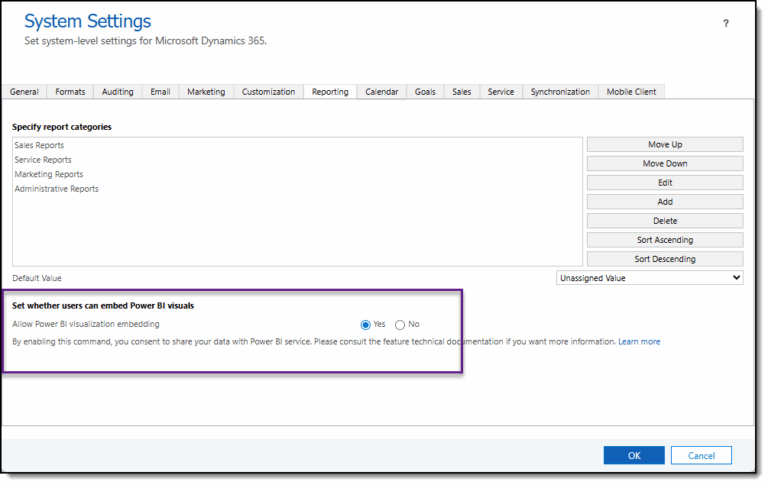Select Service Reports category
Screen dimensions: 768x485
coord(43,160)
